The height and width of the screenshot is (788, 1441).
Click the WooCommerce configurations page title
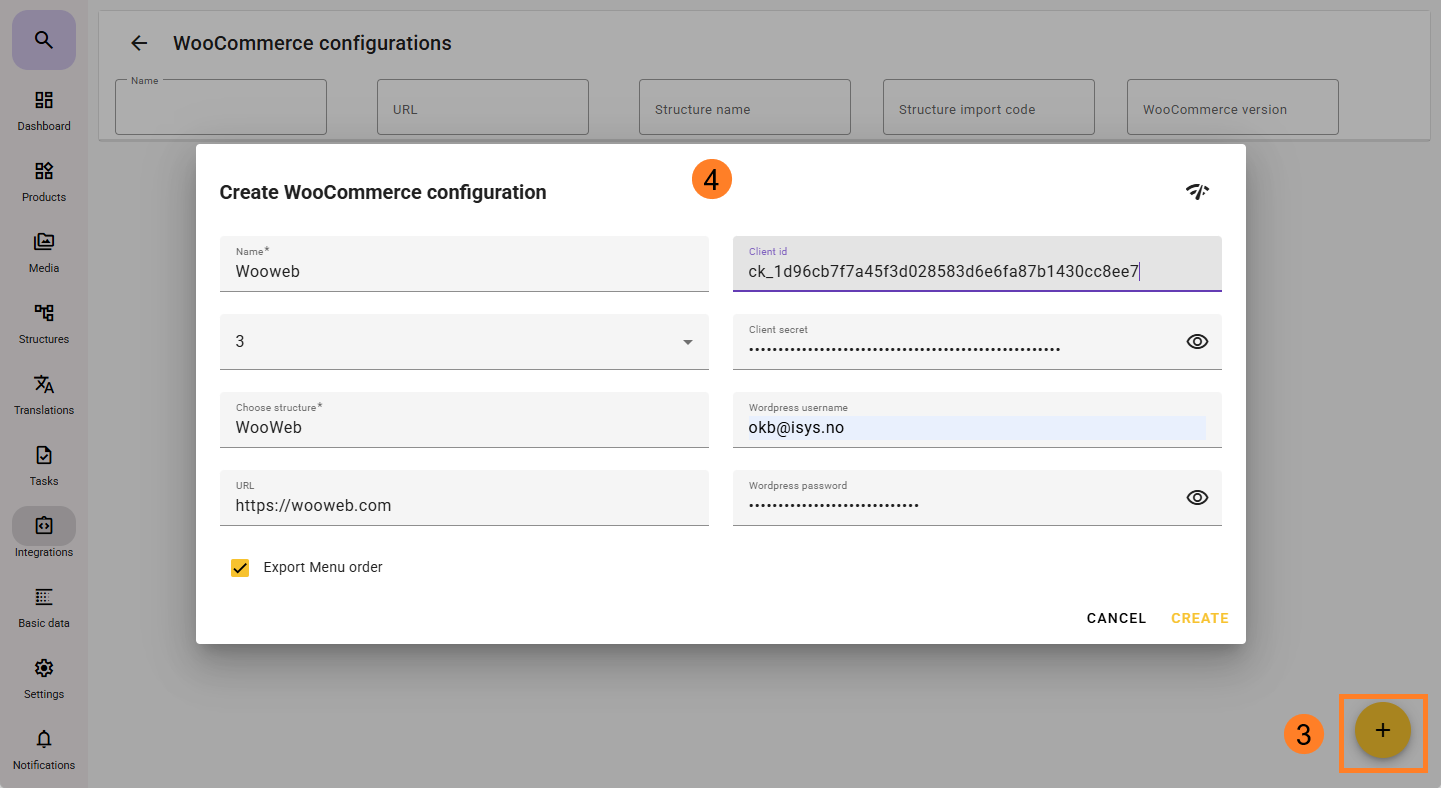[312, 43]
